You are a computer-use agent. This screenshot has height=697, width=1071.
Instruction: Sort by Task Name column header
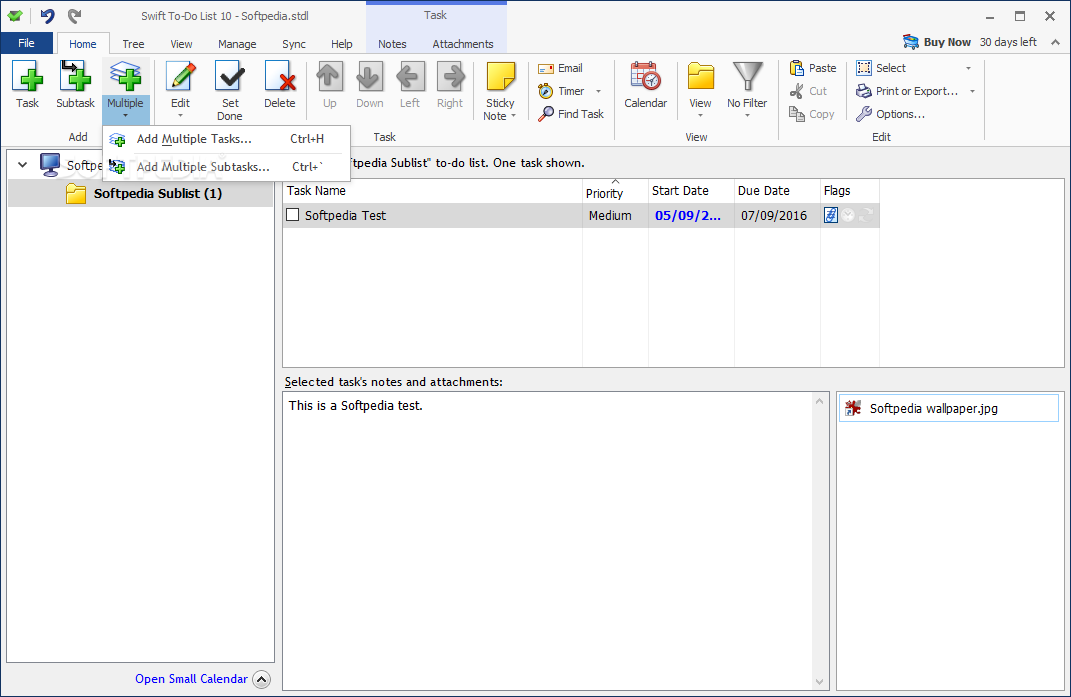(x=432, y=191)
